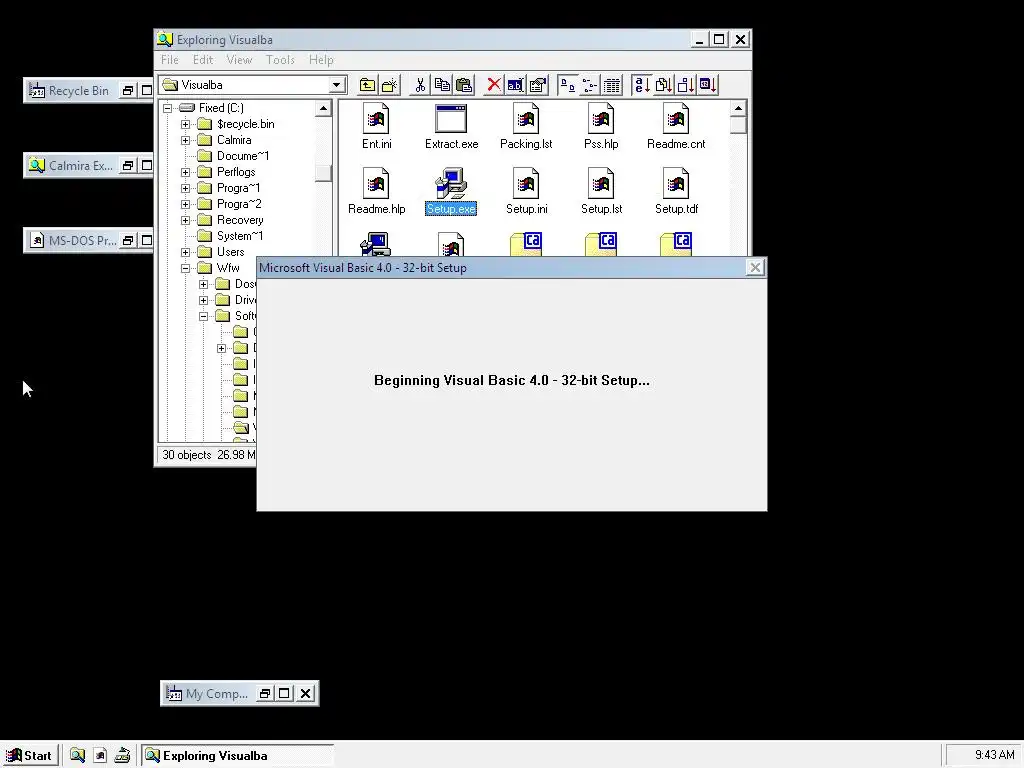This screenshot has width=1024, height=768.
Task: Switch to list view in toolbar
Action: (x=590, y=85)
